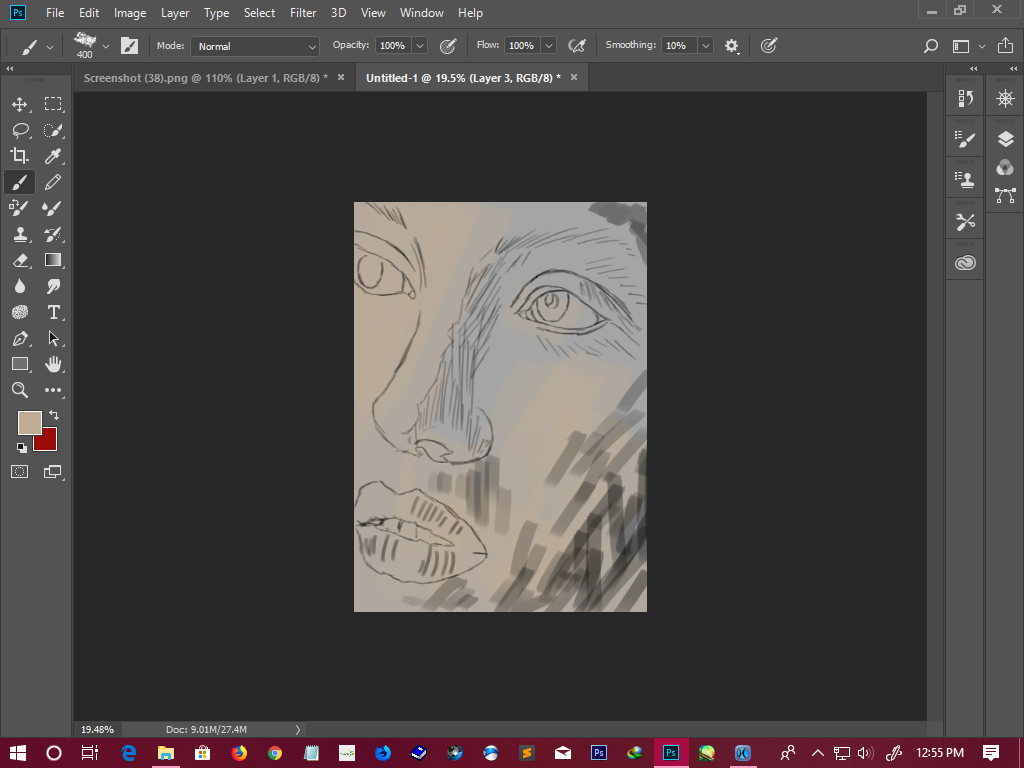Image resolution: width=1024 pixels, height=768 pixels.
Task: Select the Brush tool in toolbox
Action: click(20, 182)
